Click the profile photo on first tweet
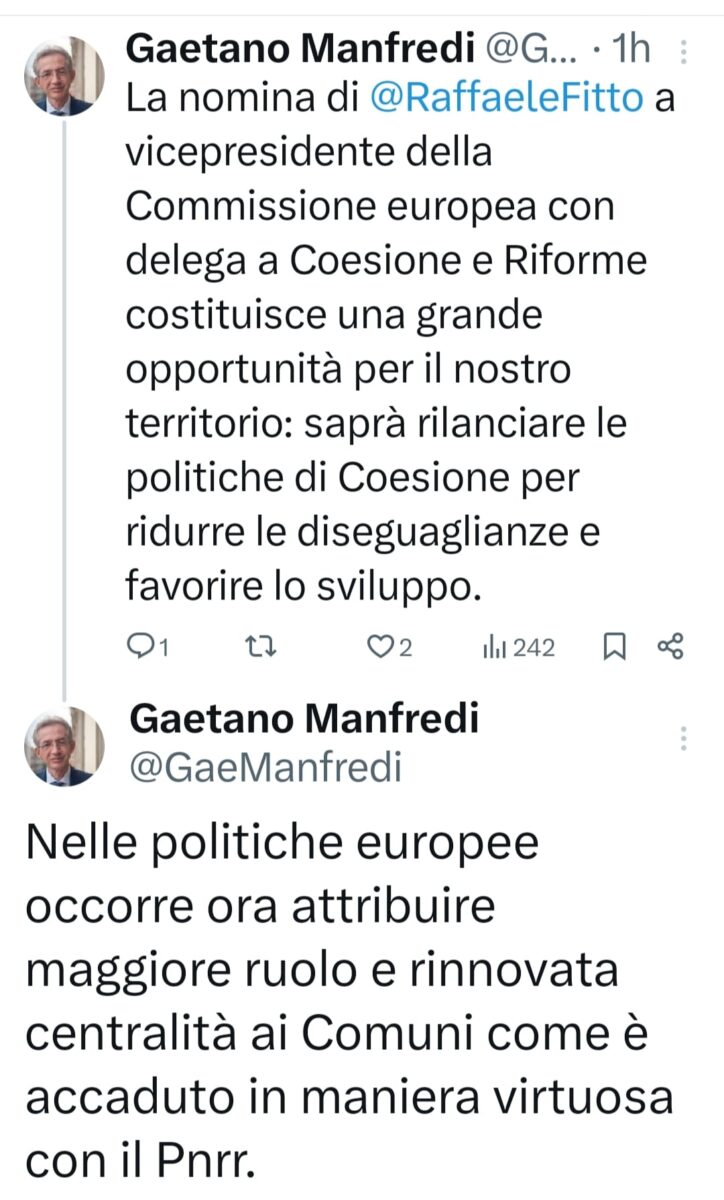This screenshot has height=1200, width=724. click(64, 76)
